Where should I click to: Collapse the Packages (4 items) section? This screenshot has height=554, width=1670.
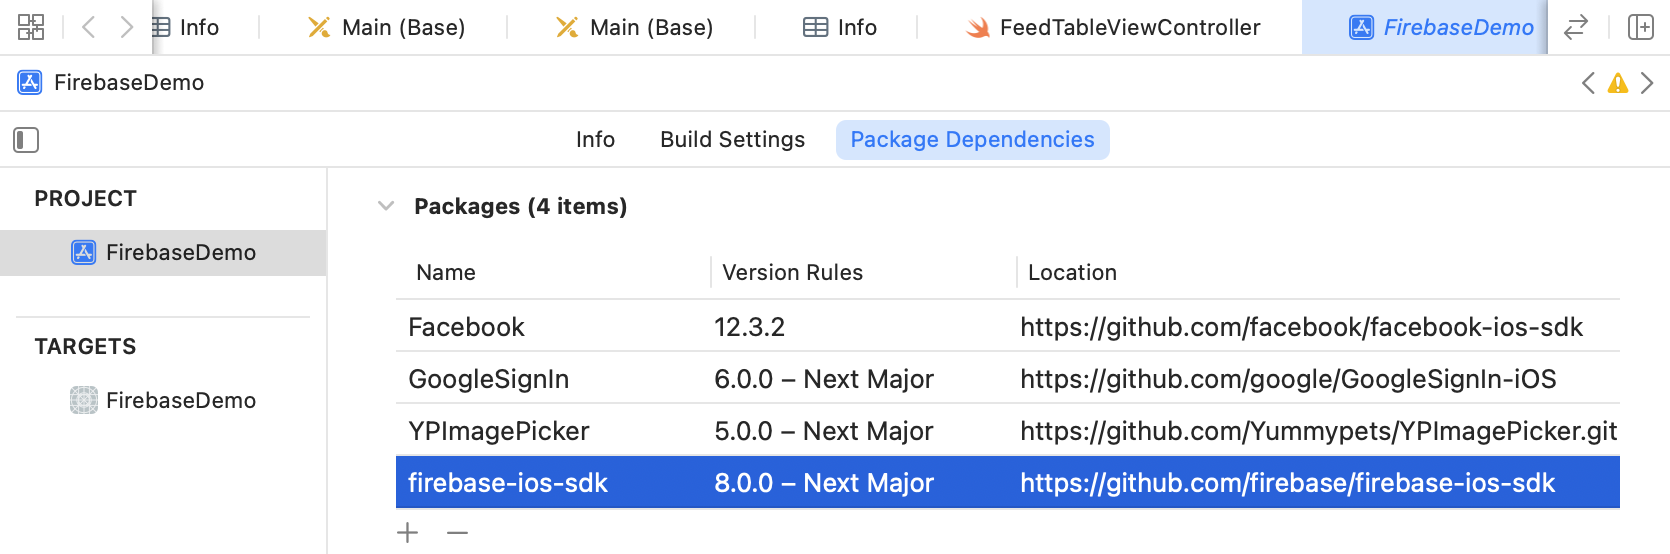386,206
